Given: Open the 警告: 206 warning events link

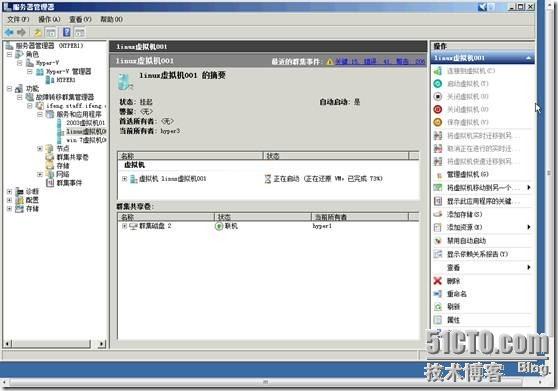Looking at the screenshot, I should [411, 62].
